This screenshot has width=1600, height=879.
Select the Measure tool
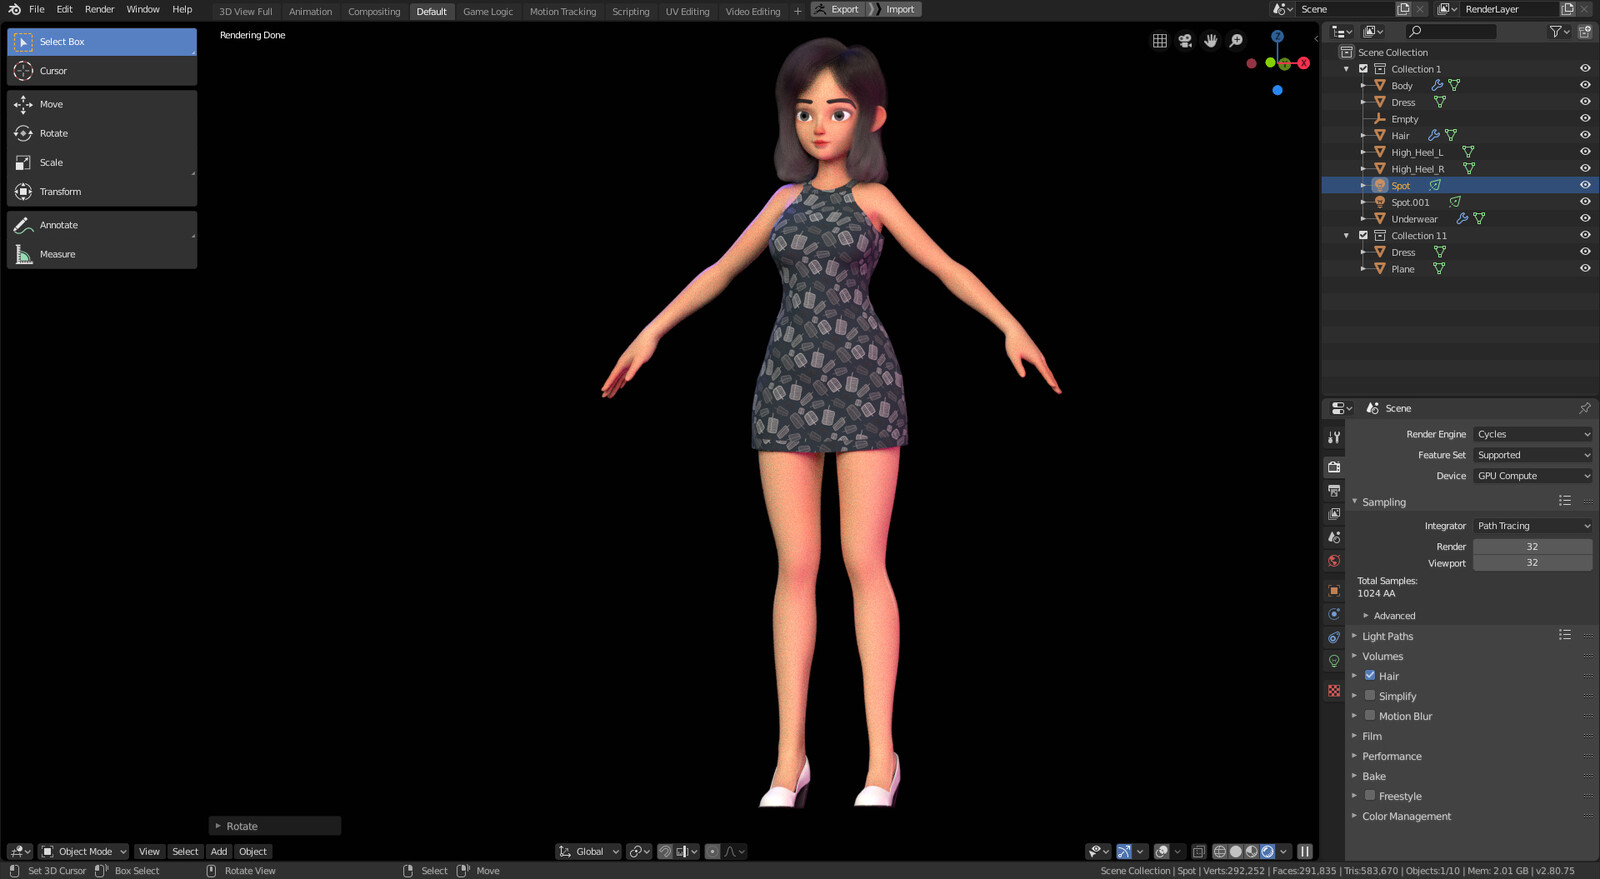(102, 254)
